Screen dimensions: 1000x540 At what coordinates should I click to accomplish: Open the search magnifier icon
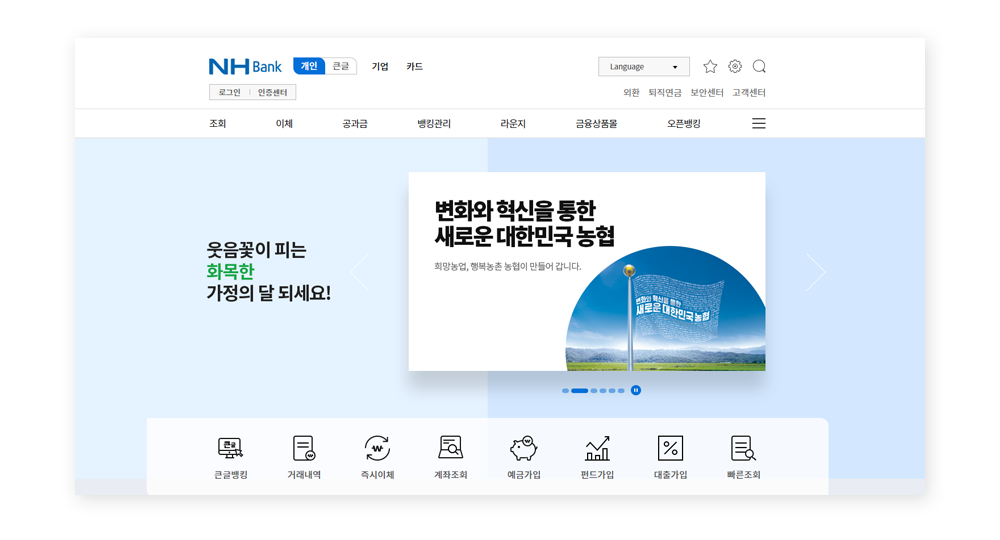tap(759, 66)
